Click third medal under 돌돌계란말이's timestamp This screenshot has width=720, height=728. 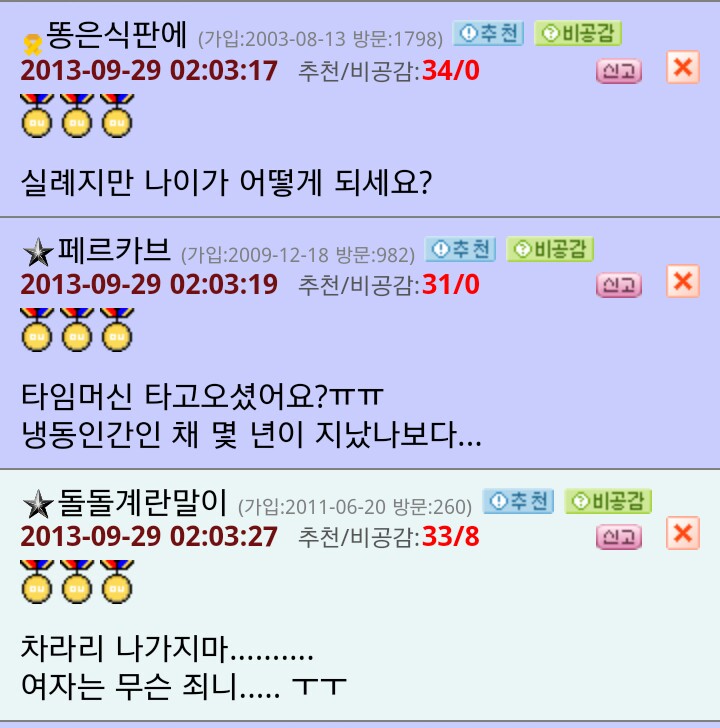(x=117, y=582)
